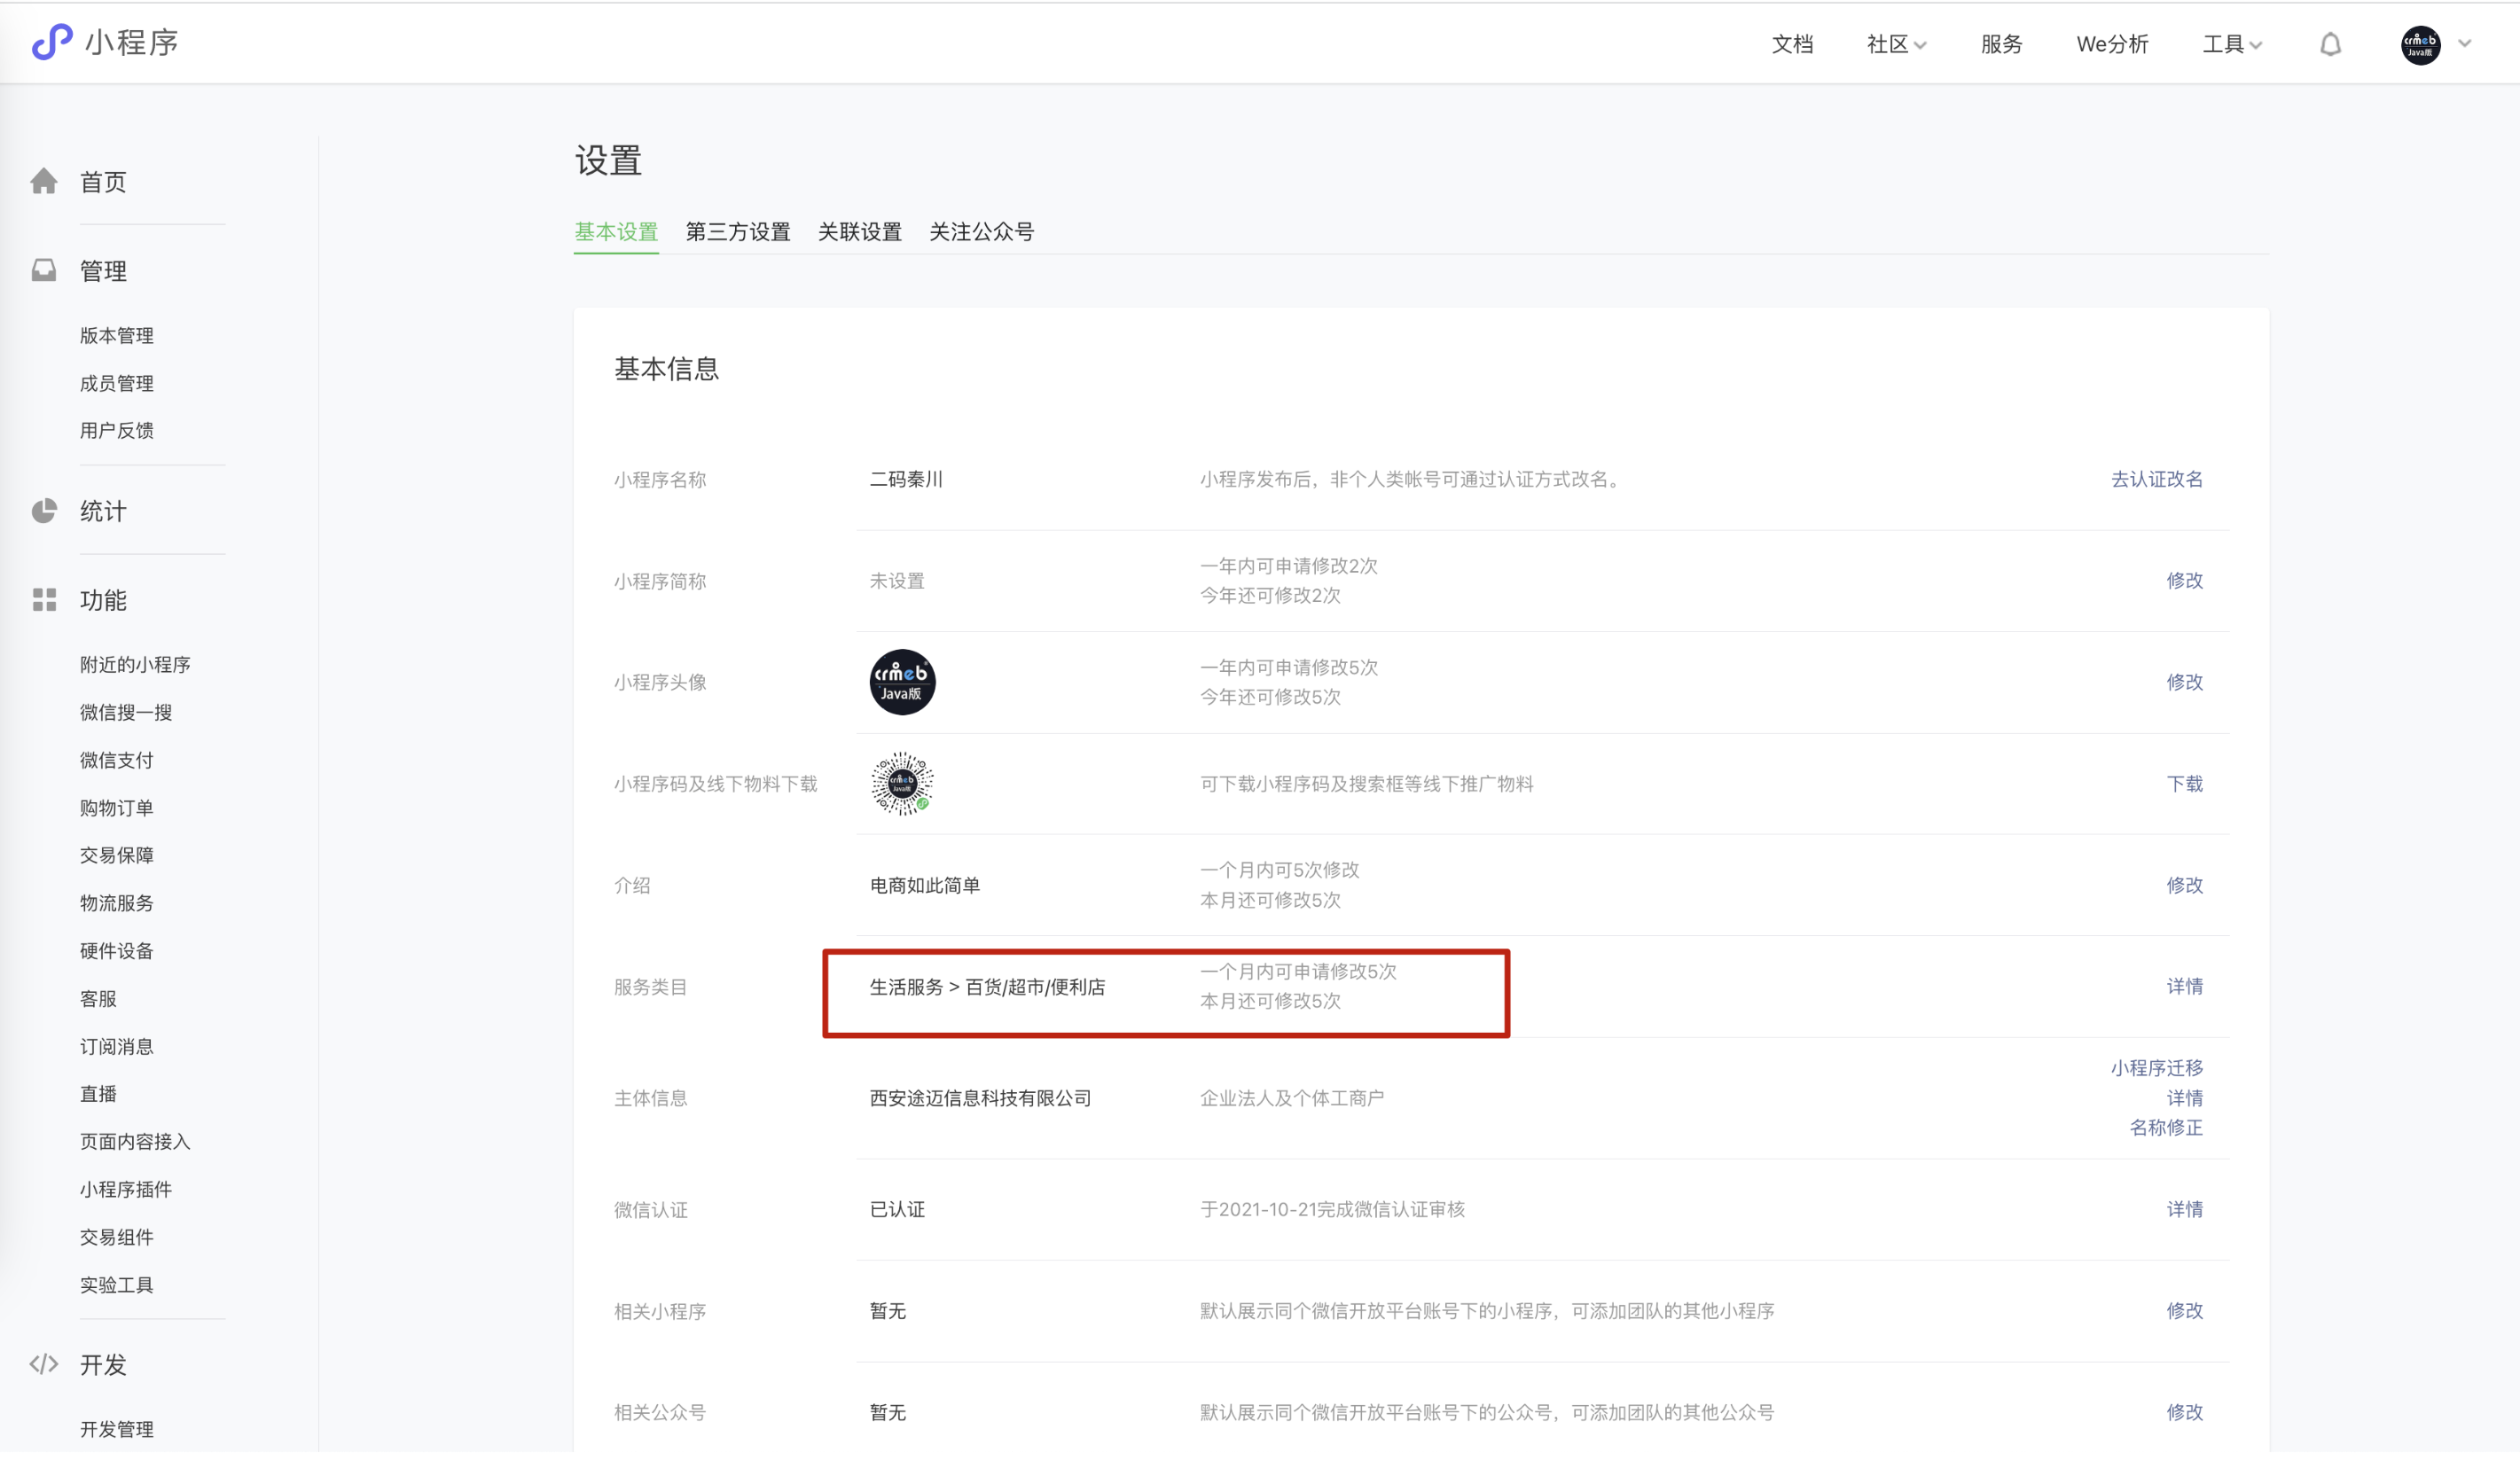
Task: Open 用户反馈 in sidebar
Action: pos(117,430)
